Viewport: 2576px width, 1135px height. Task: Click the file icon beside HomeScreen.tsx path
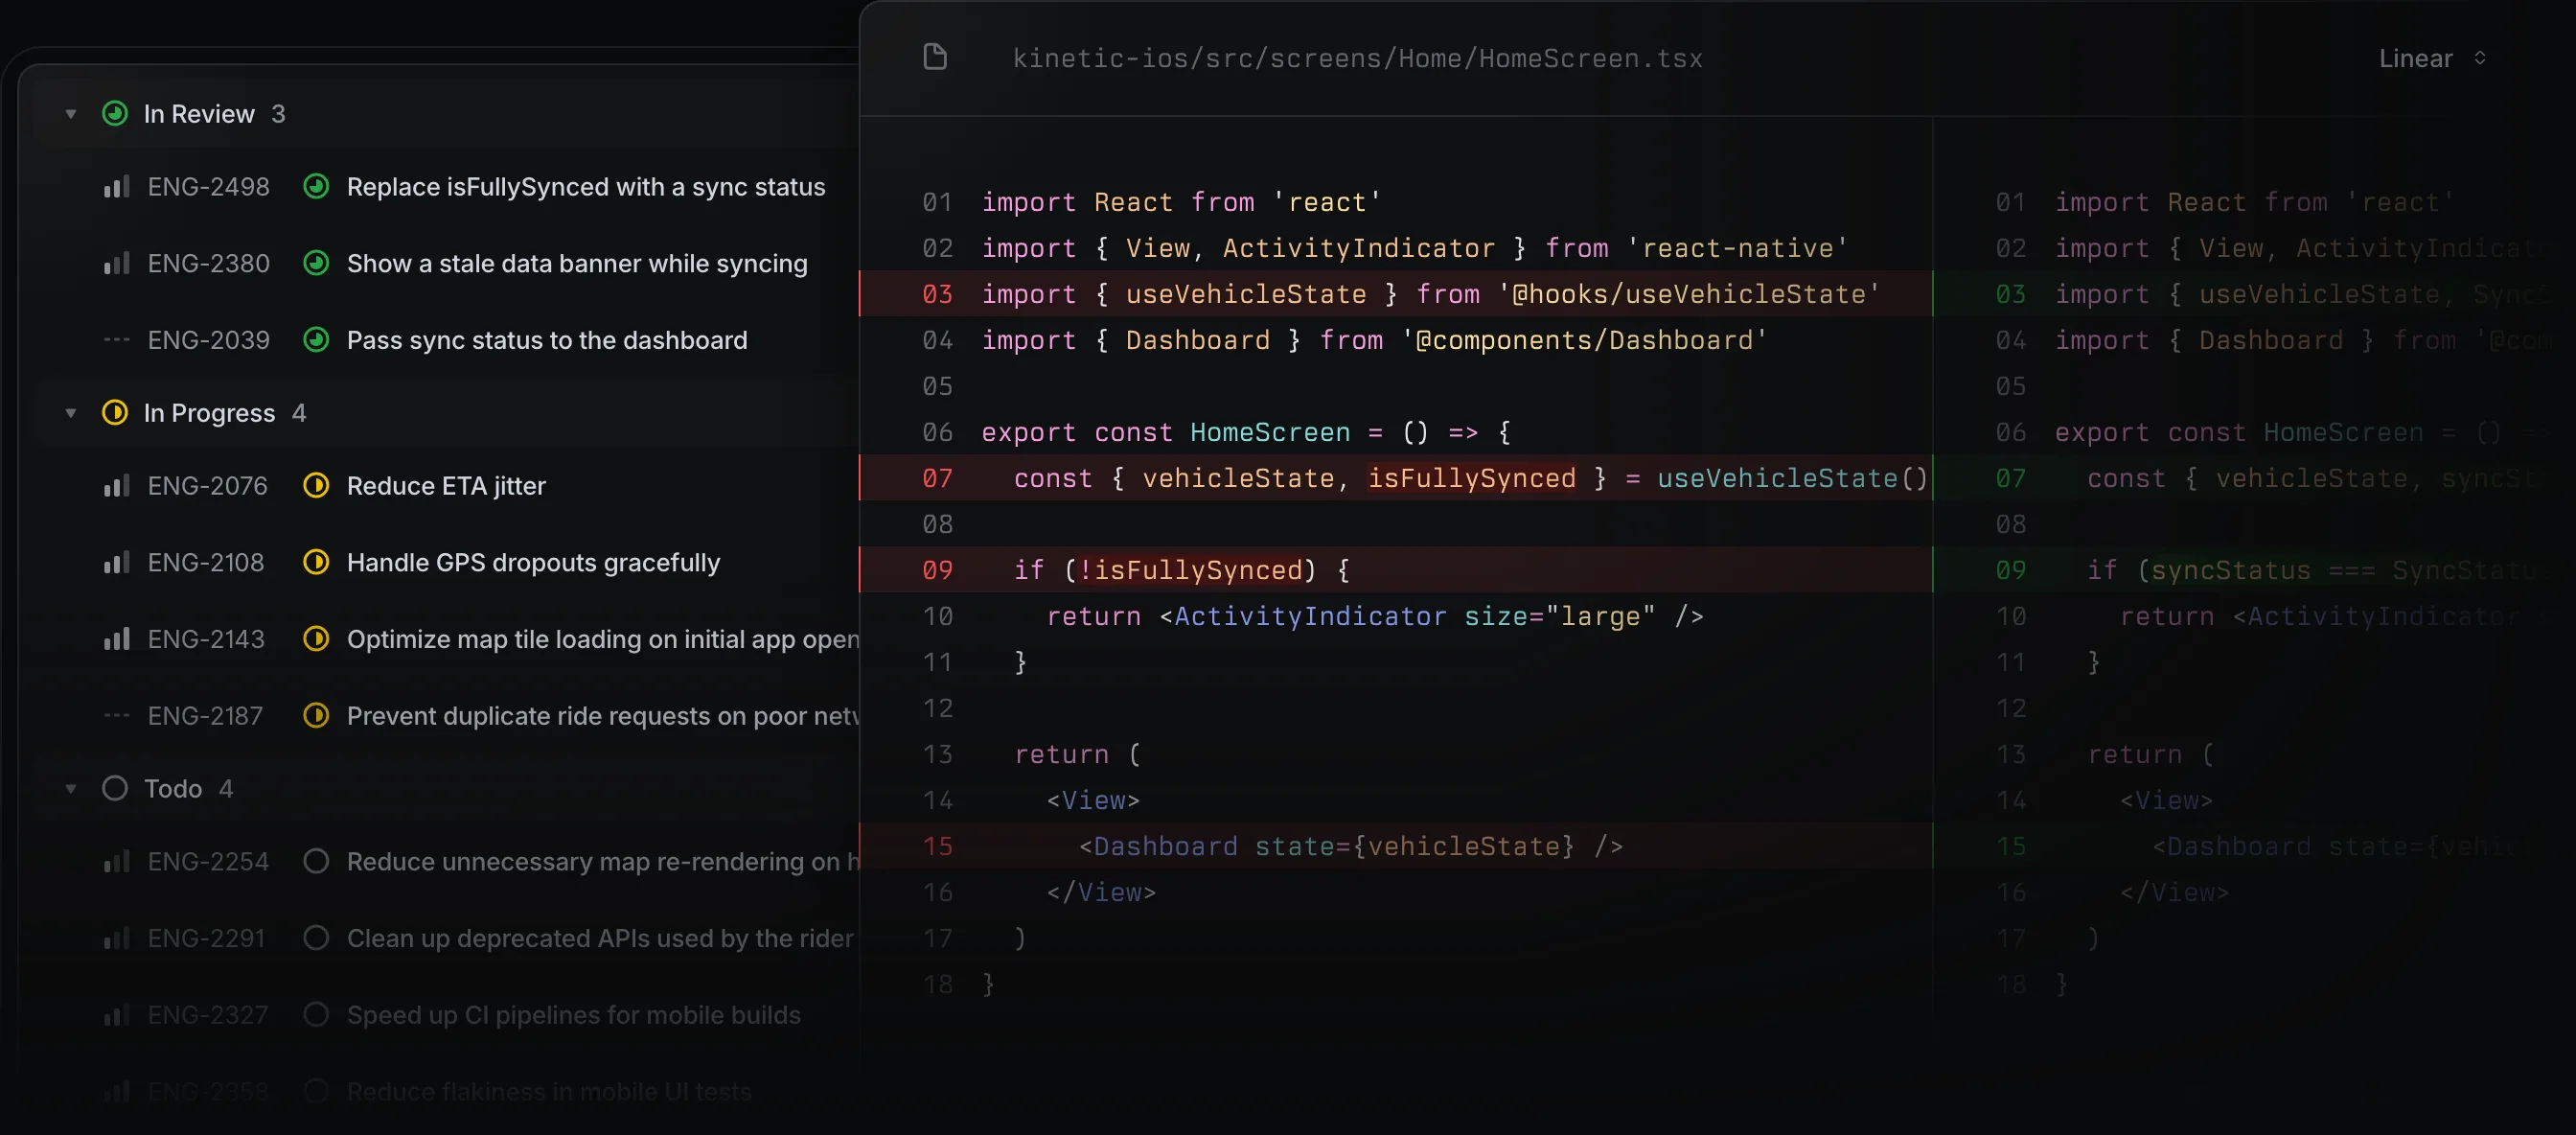click(935, 57)
